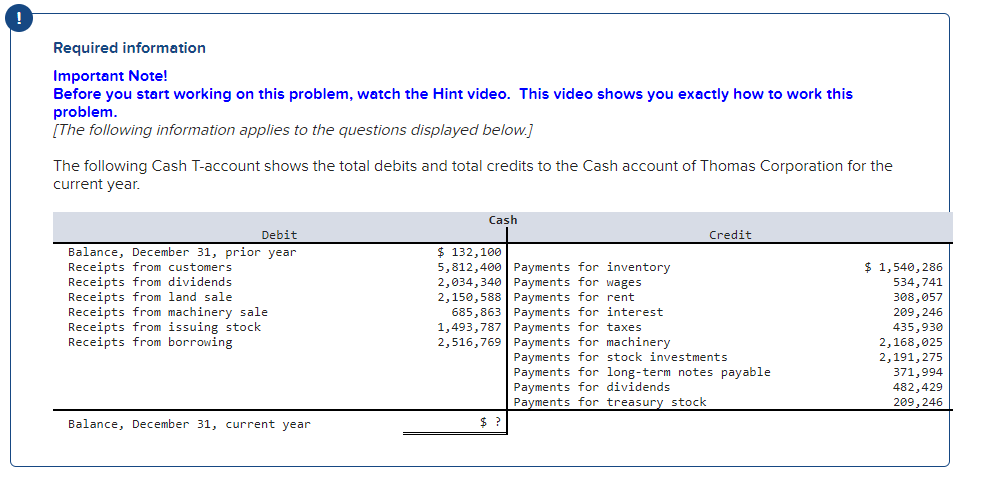Select 'Payments for wages' label

pyautogui.click(x=577, y=283)
